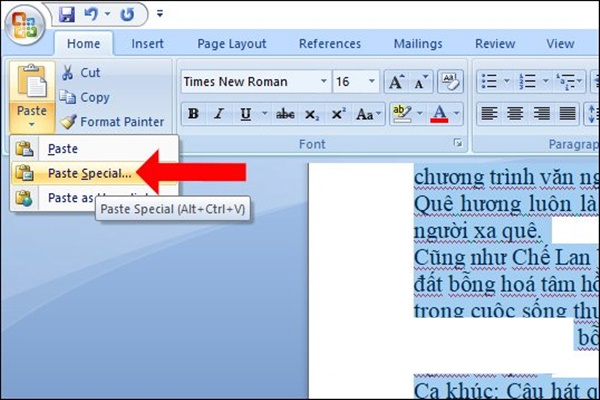Switch to the Review tab
This screenshot has width=600, height=400.
click(x=495, y=44)
